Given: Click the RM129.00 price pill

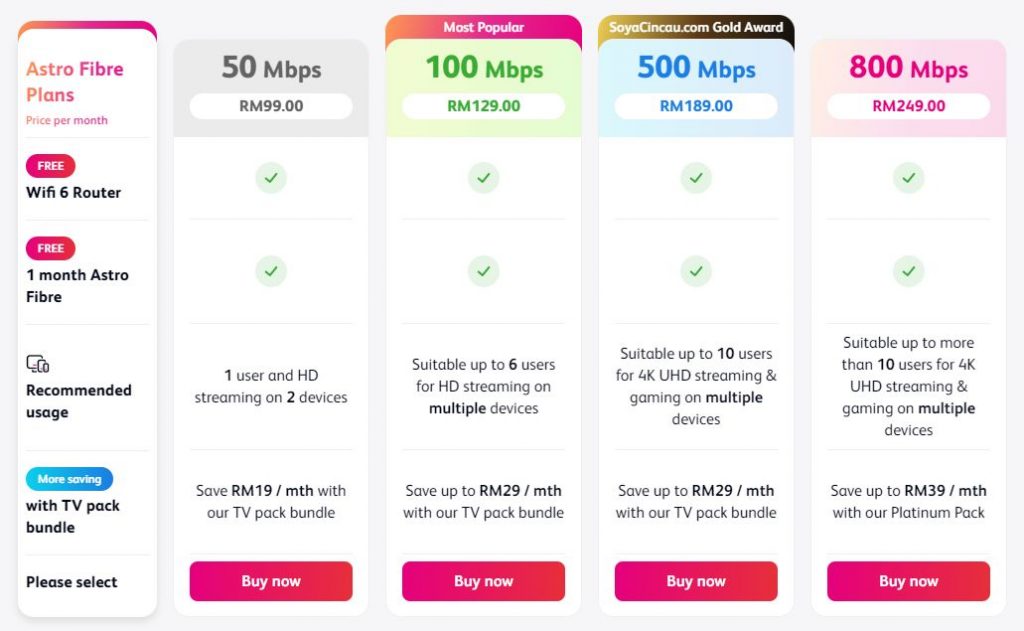Looking at the screenshot, I should [483, 106].
